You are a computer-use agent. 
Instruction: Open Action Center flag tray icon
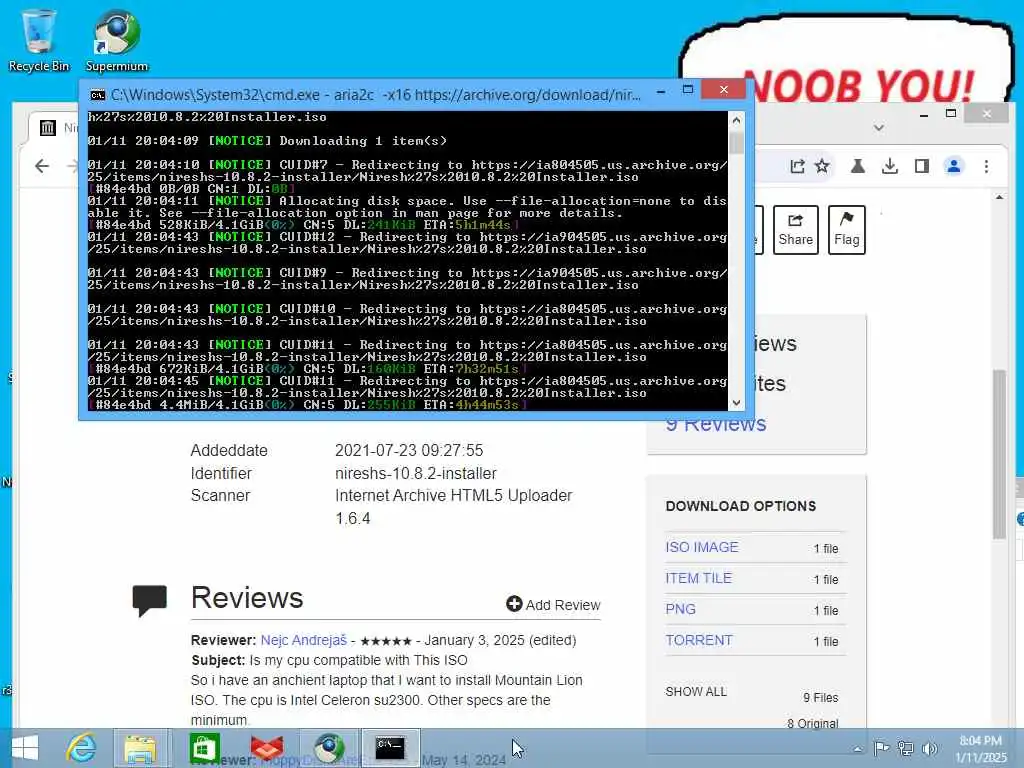tap(881, 748)
